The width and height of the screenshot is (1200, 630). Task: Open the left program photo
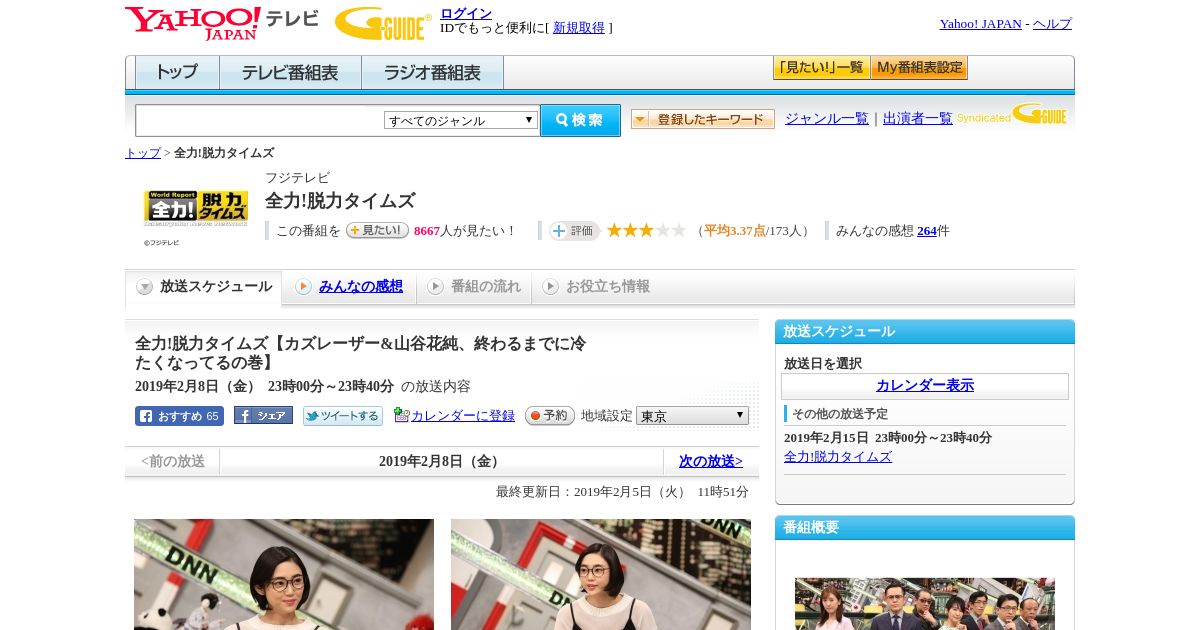(284, 574)
